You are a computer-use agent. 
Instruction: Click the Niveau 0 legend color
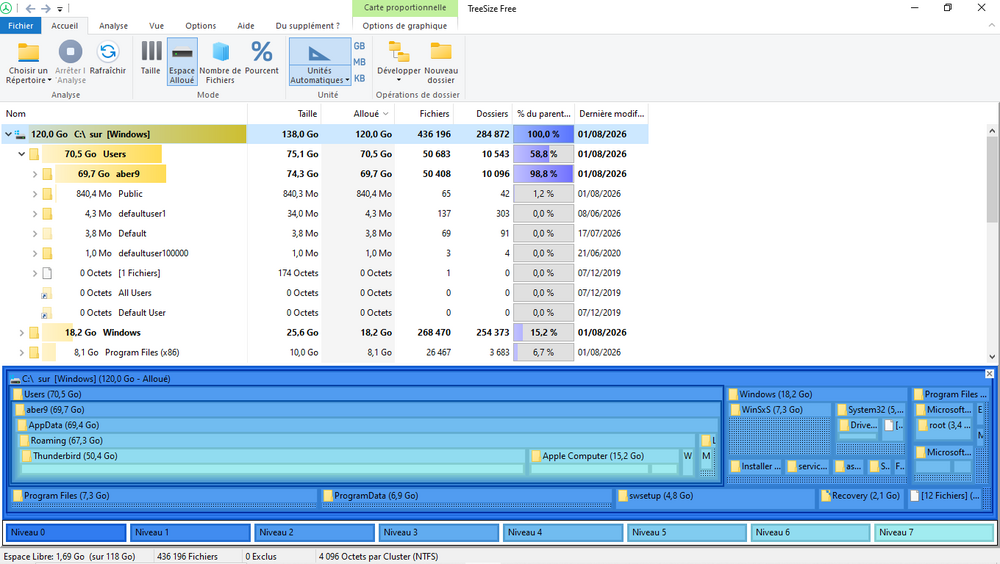tap(66, 532)
